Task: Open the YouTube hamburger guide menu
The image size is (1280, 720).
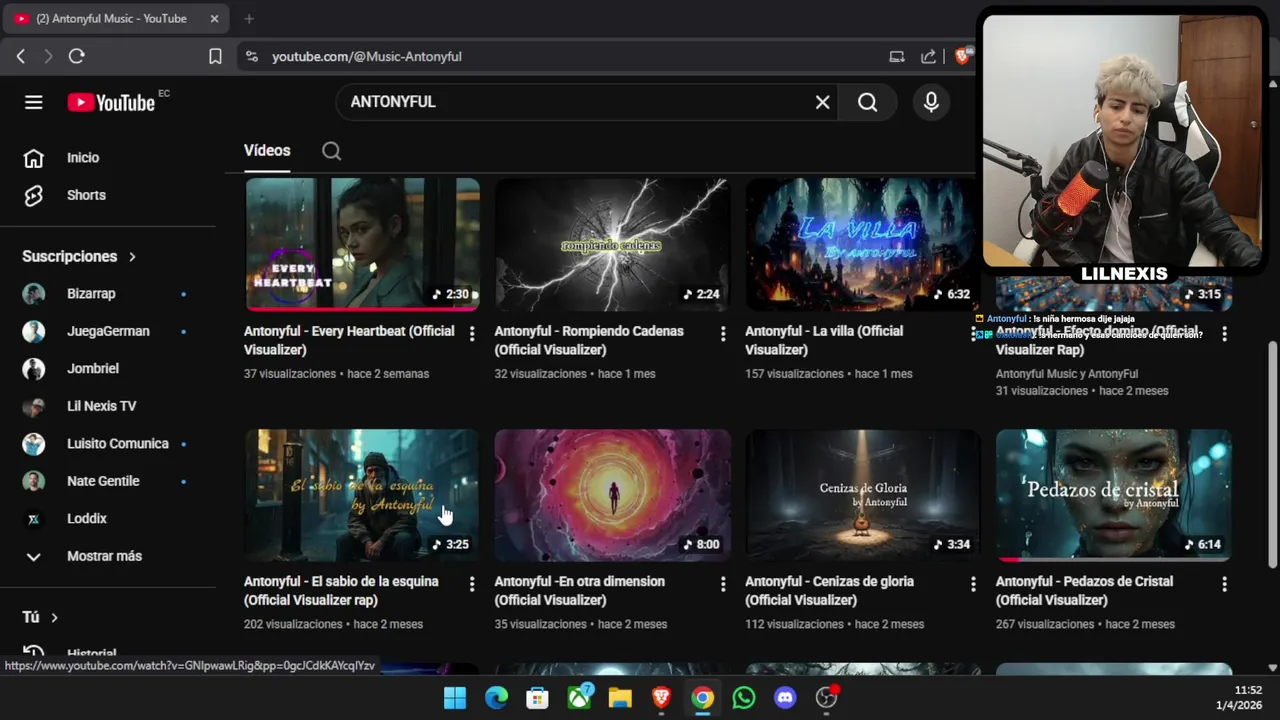Action: click(34, 102)
